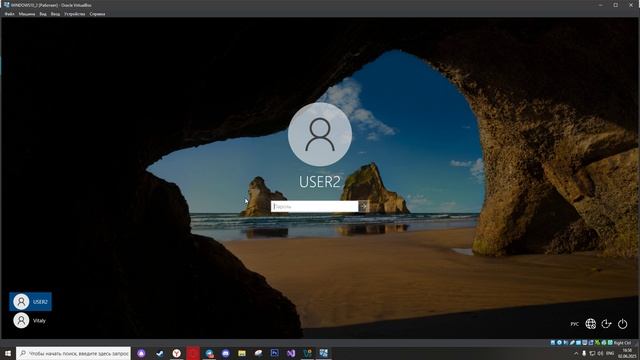The height and width of the screenshot is (360, 640).
Task: Open the Вид menu
Action: point(43,14)
